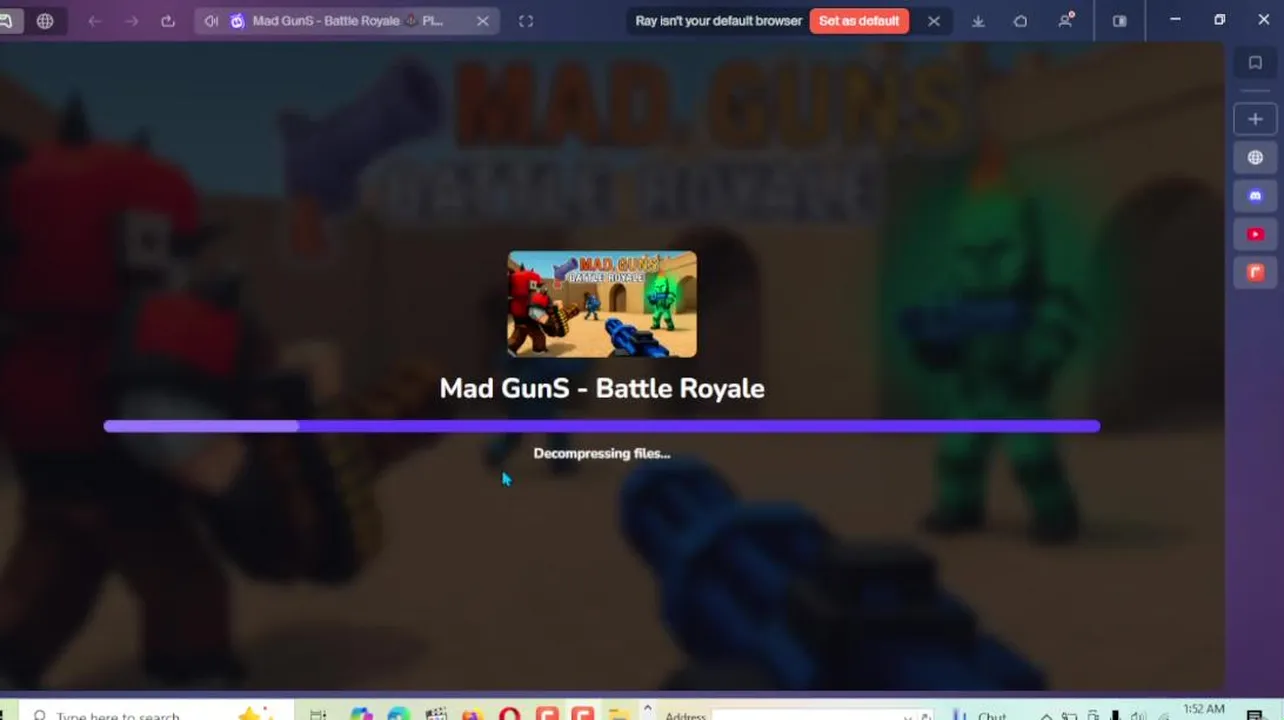Open the red app shortcut below YouTube

[1255, 272]
